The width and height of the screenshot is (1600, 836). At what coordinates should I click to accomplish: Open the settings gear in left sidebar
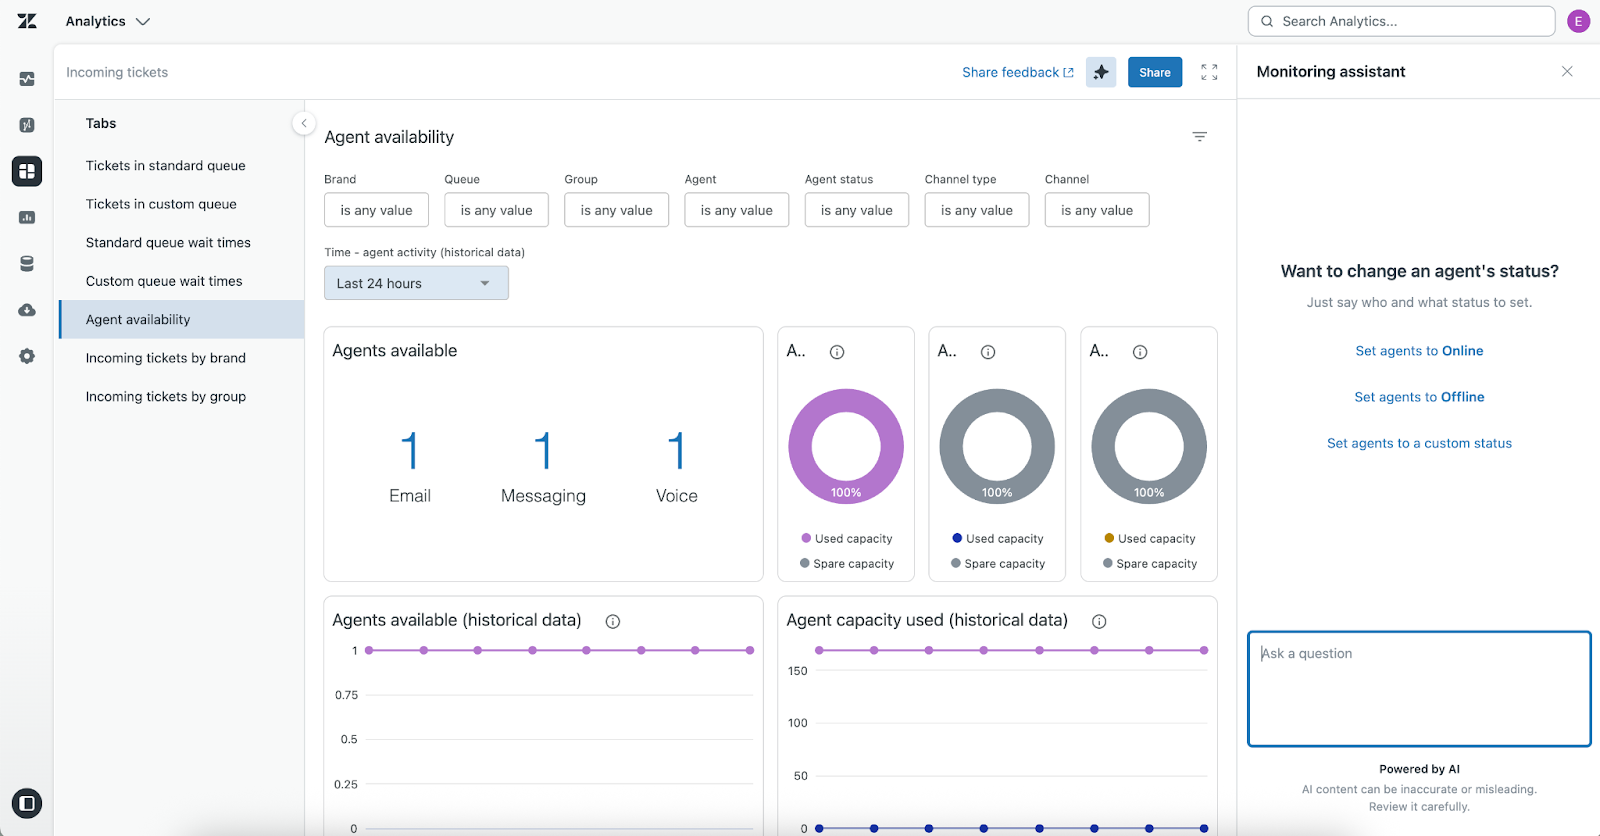click(x=27, y=356)
